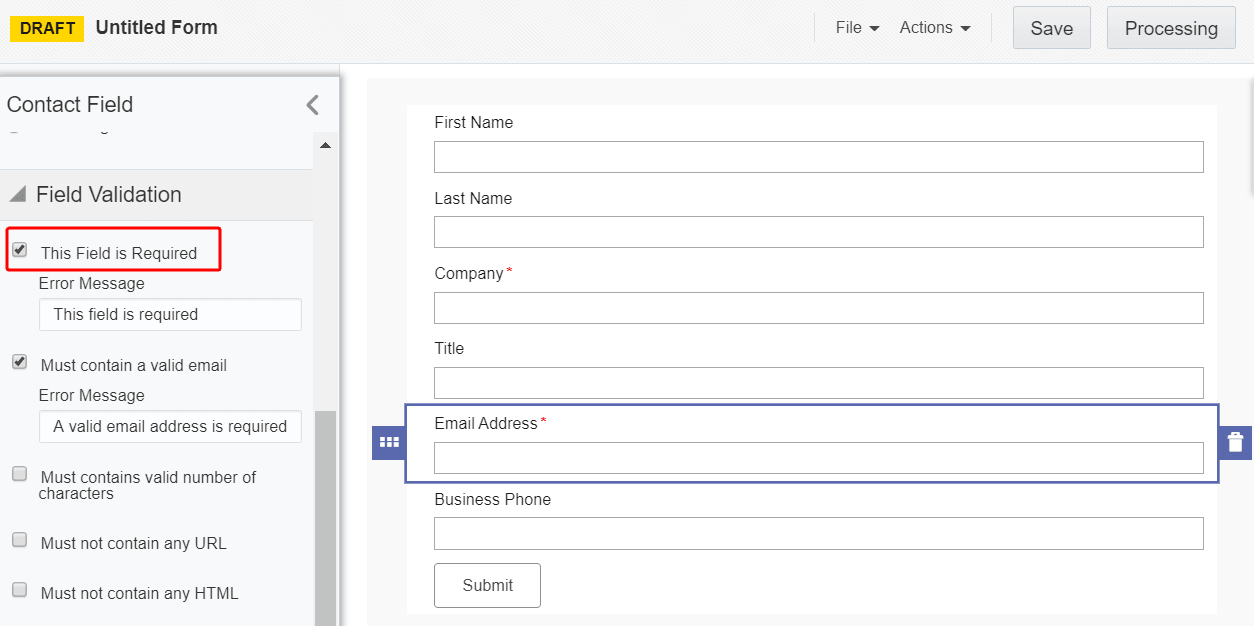Uncheck This Field is Required
1254x626 pixels.
19,250
